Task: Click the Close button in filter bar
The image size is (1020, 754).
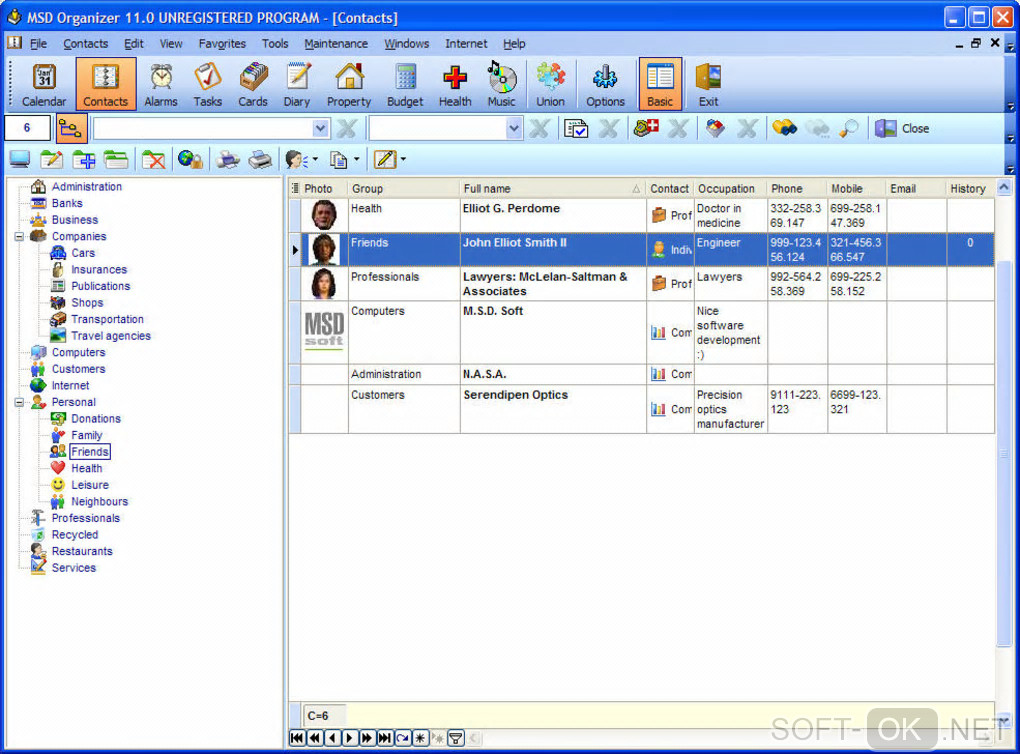Action: pos(902,128)
